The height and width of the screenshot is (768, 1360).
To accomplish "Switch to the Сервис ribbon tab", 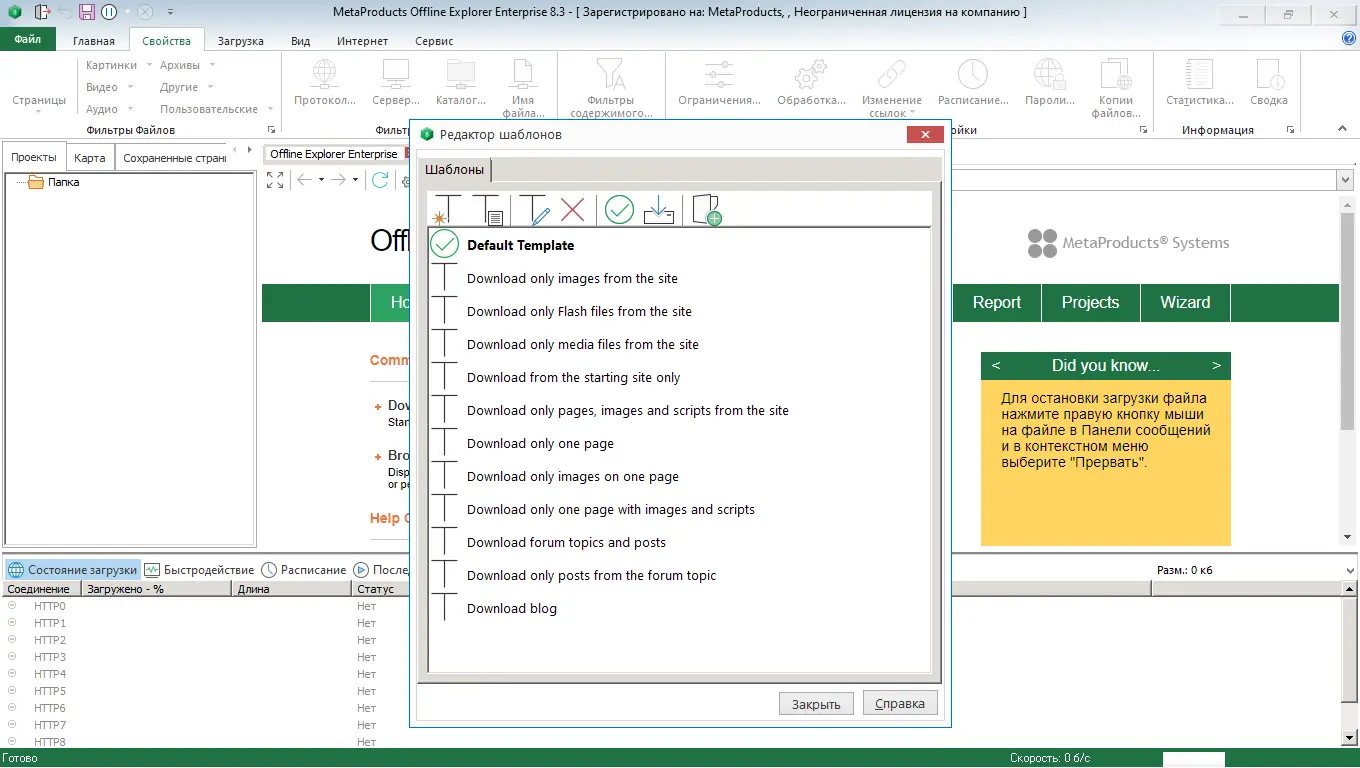I will tap(434, 41).
